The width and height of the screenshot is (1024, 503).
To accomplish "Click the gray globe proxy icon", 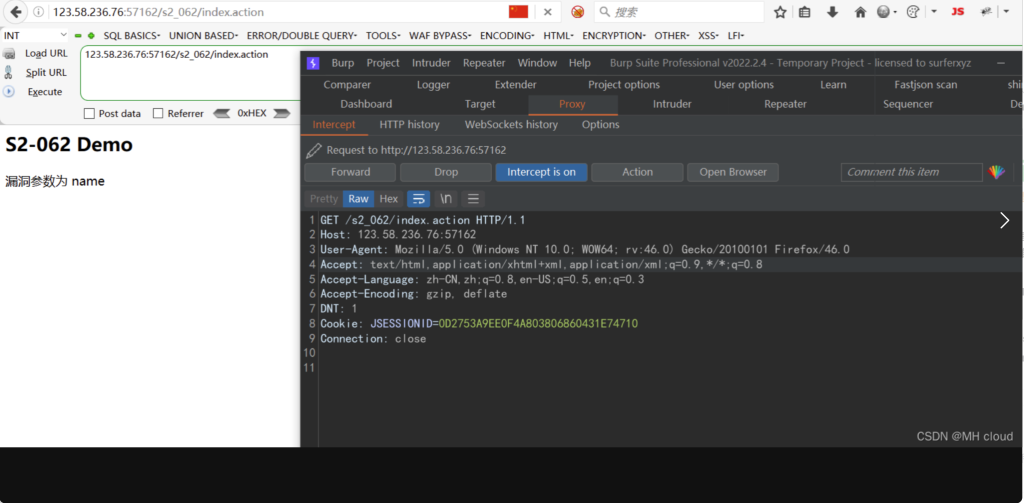I will pos(884,12).
